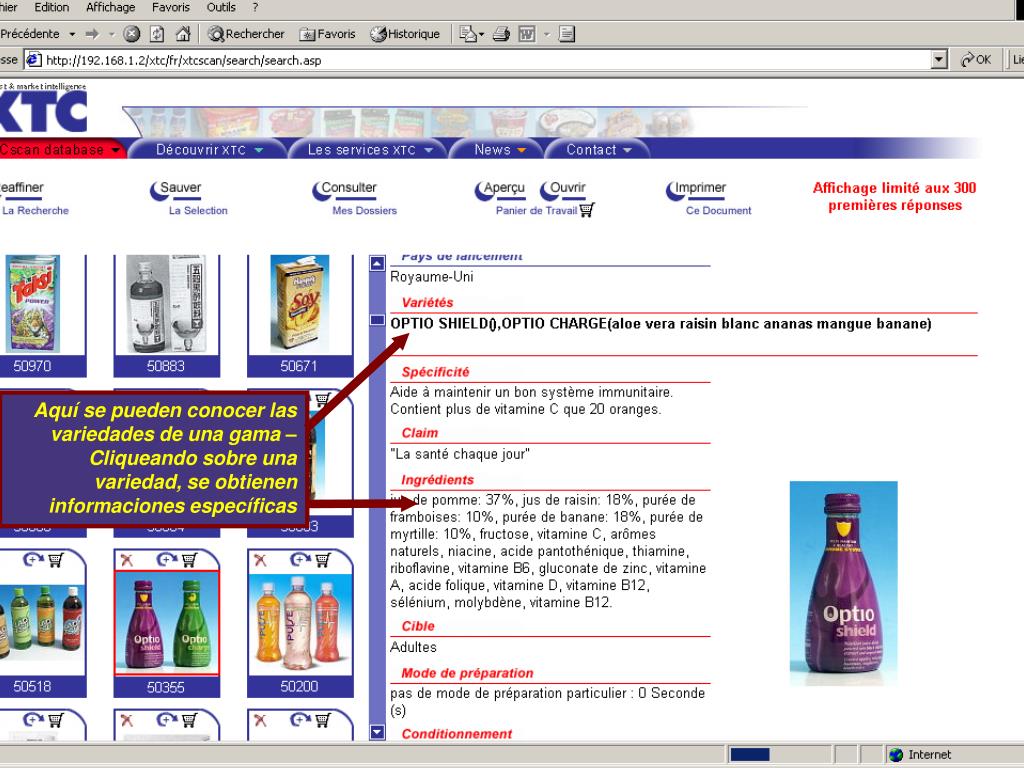Add product 50200 to the basket
This screenshot has height=768, width=1024.
pos(323,560)
